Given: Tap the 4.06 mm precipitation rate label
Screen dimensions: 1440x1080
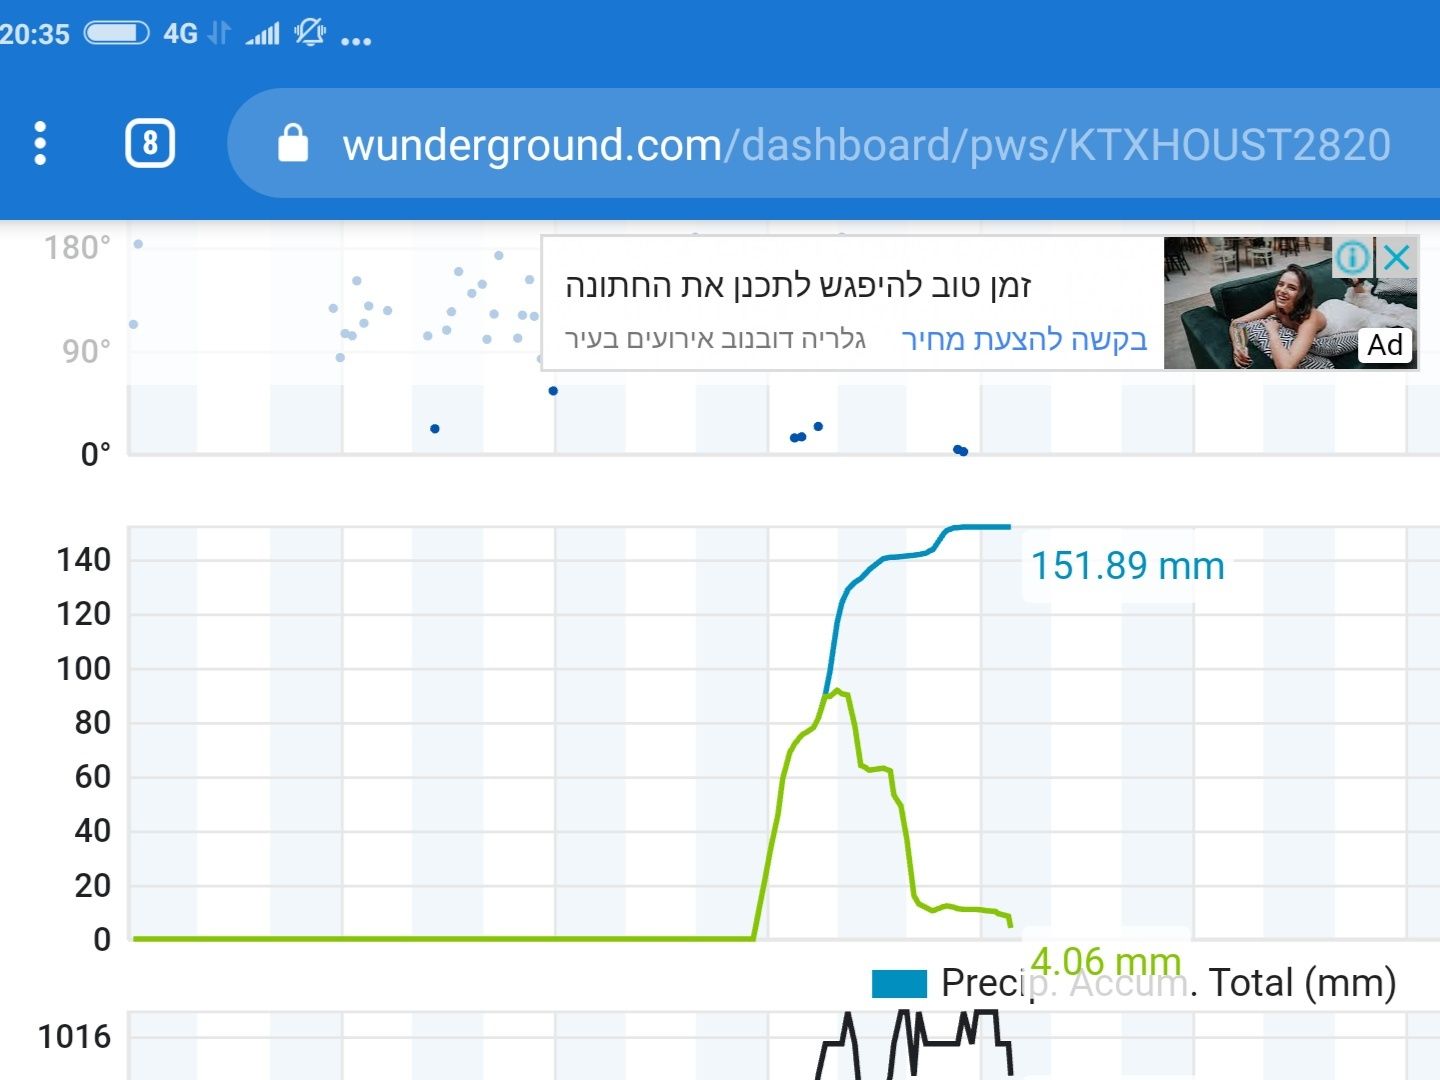Looking at the screenshot, I should (1105, 961).
